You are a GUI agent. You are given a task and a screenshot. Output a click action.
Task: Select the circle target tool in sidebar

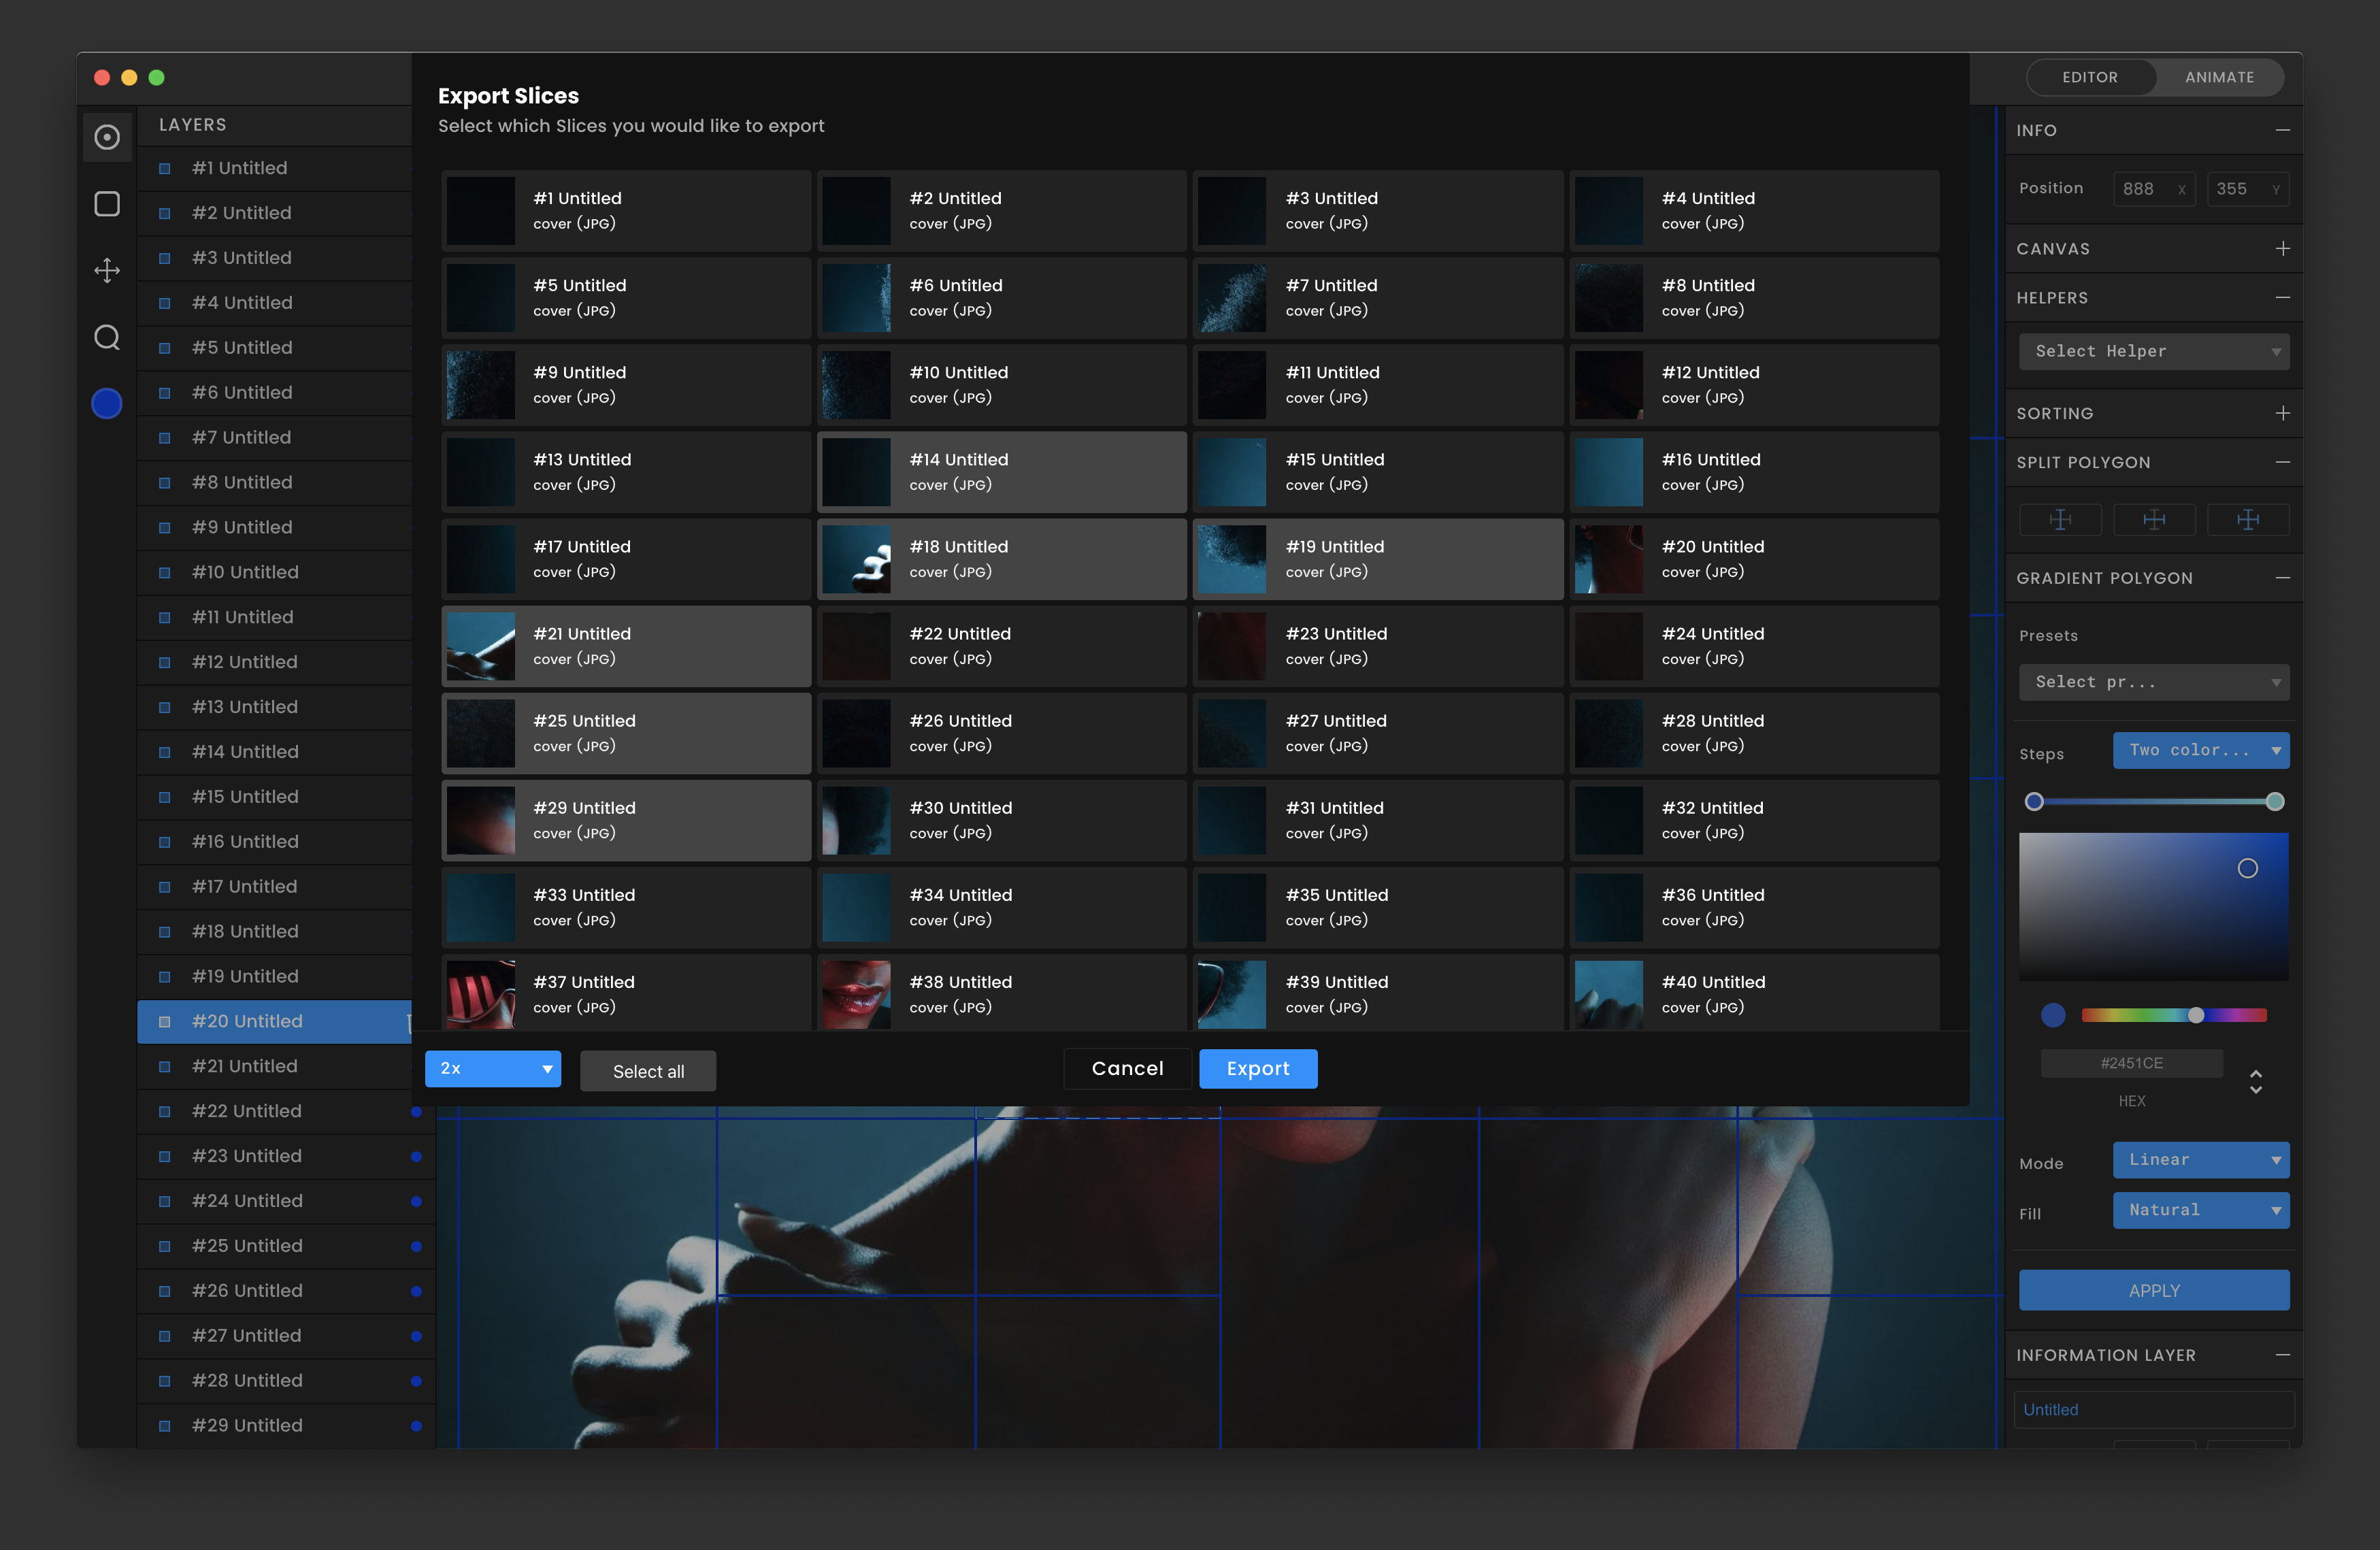(107, 137)
